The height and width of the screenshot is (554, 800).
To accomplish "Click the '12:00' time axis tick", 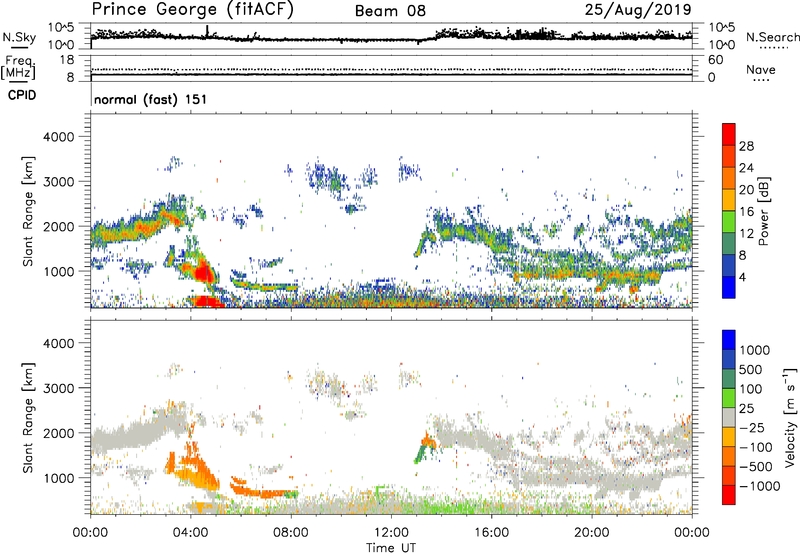I will pyautogui.click(x=391, y=533).
